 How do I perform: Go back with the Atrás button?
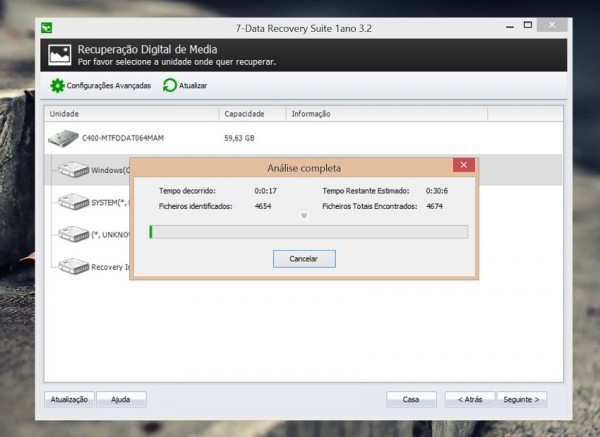(x=470, y=399)
